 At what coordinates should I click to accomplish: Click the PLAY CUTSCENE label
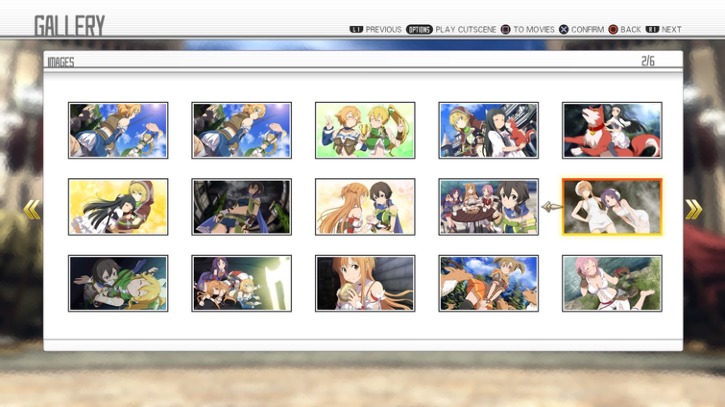click(x=466, y=30)
